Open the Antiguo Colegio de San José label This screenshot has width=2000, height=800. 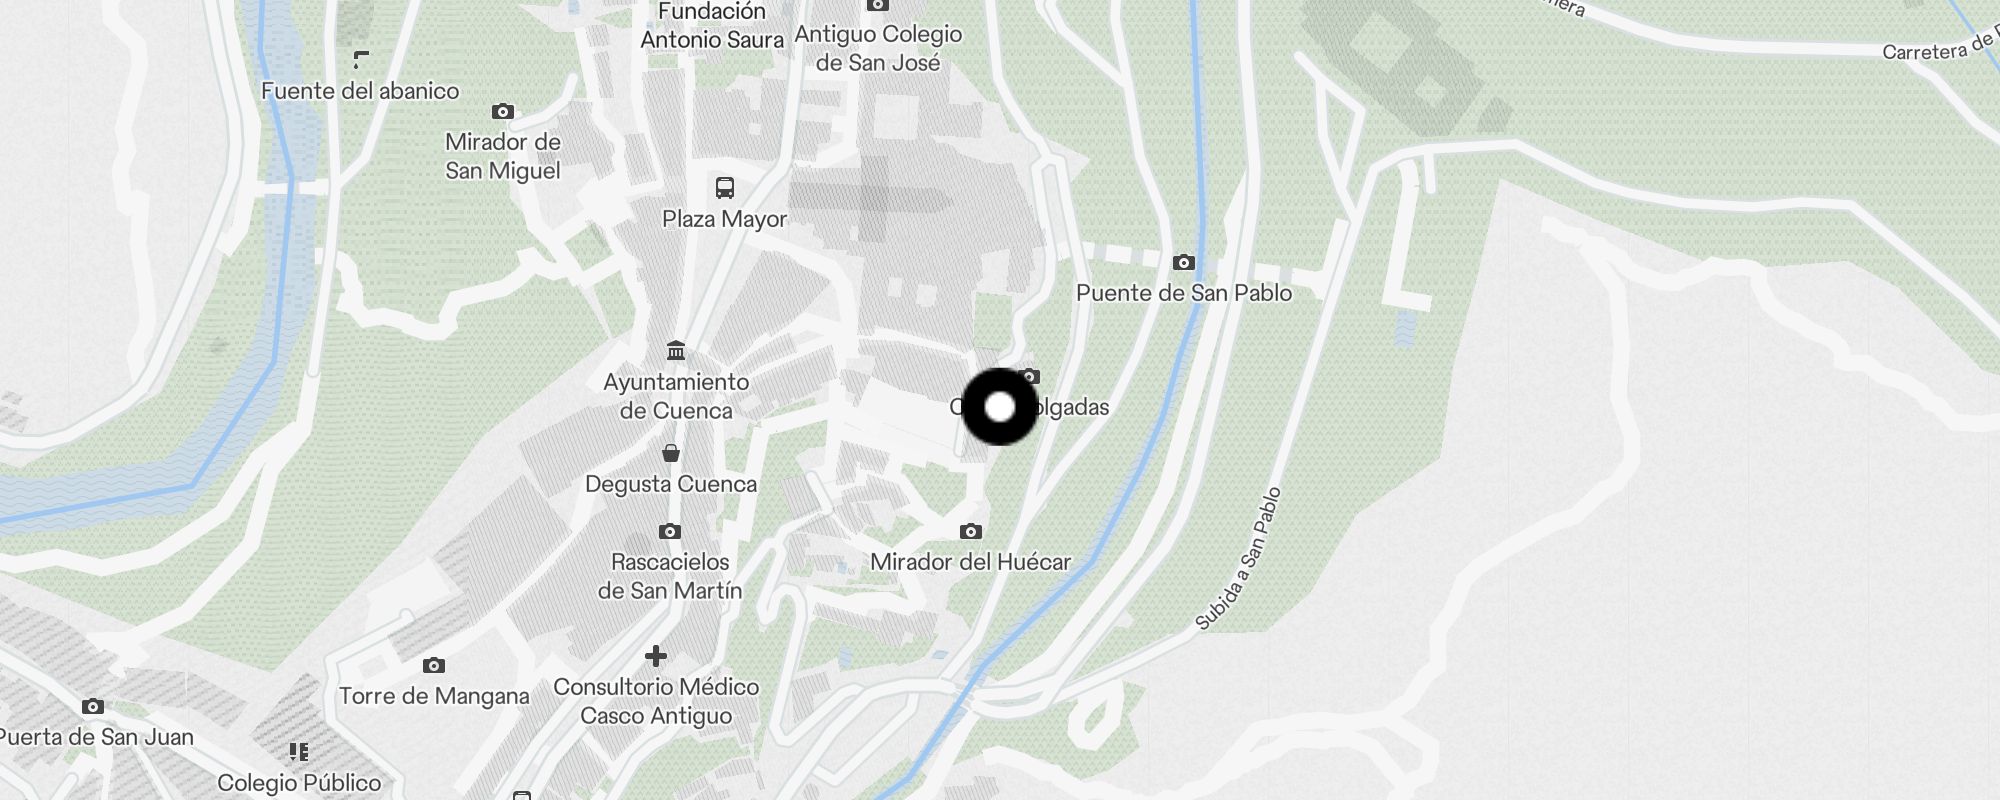(878, 48)
